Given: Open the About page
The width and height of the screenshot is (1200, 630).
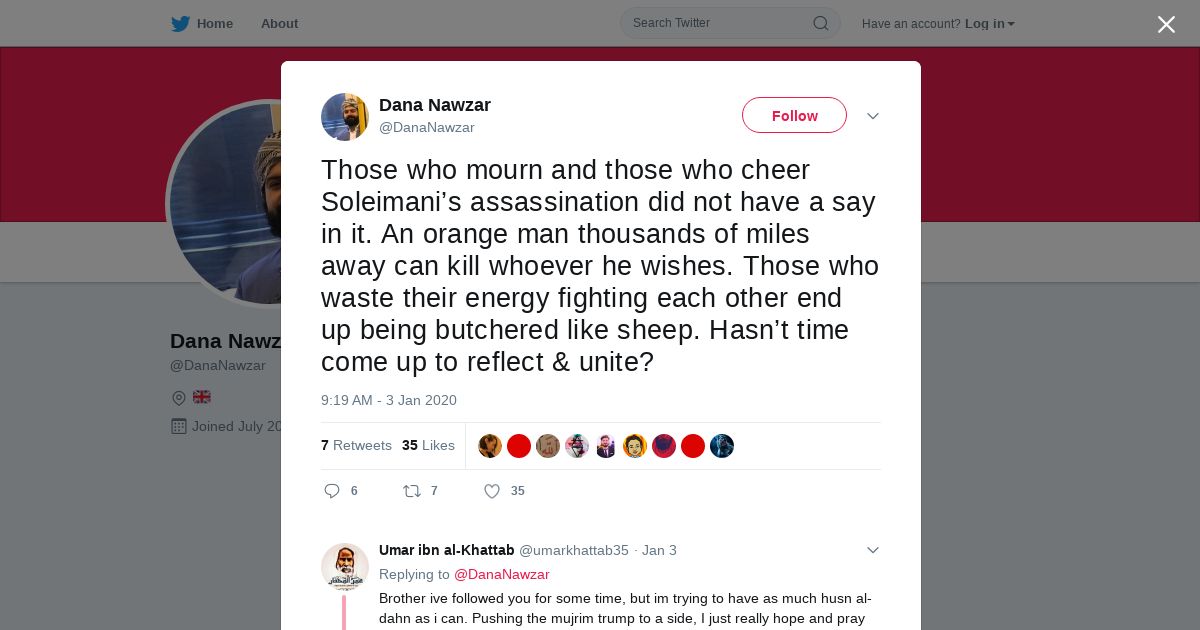Looking at the screenshot, I should [279, 24].
